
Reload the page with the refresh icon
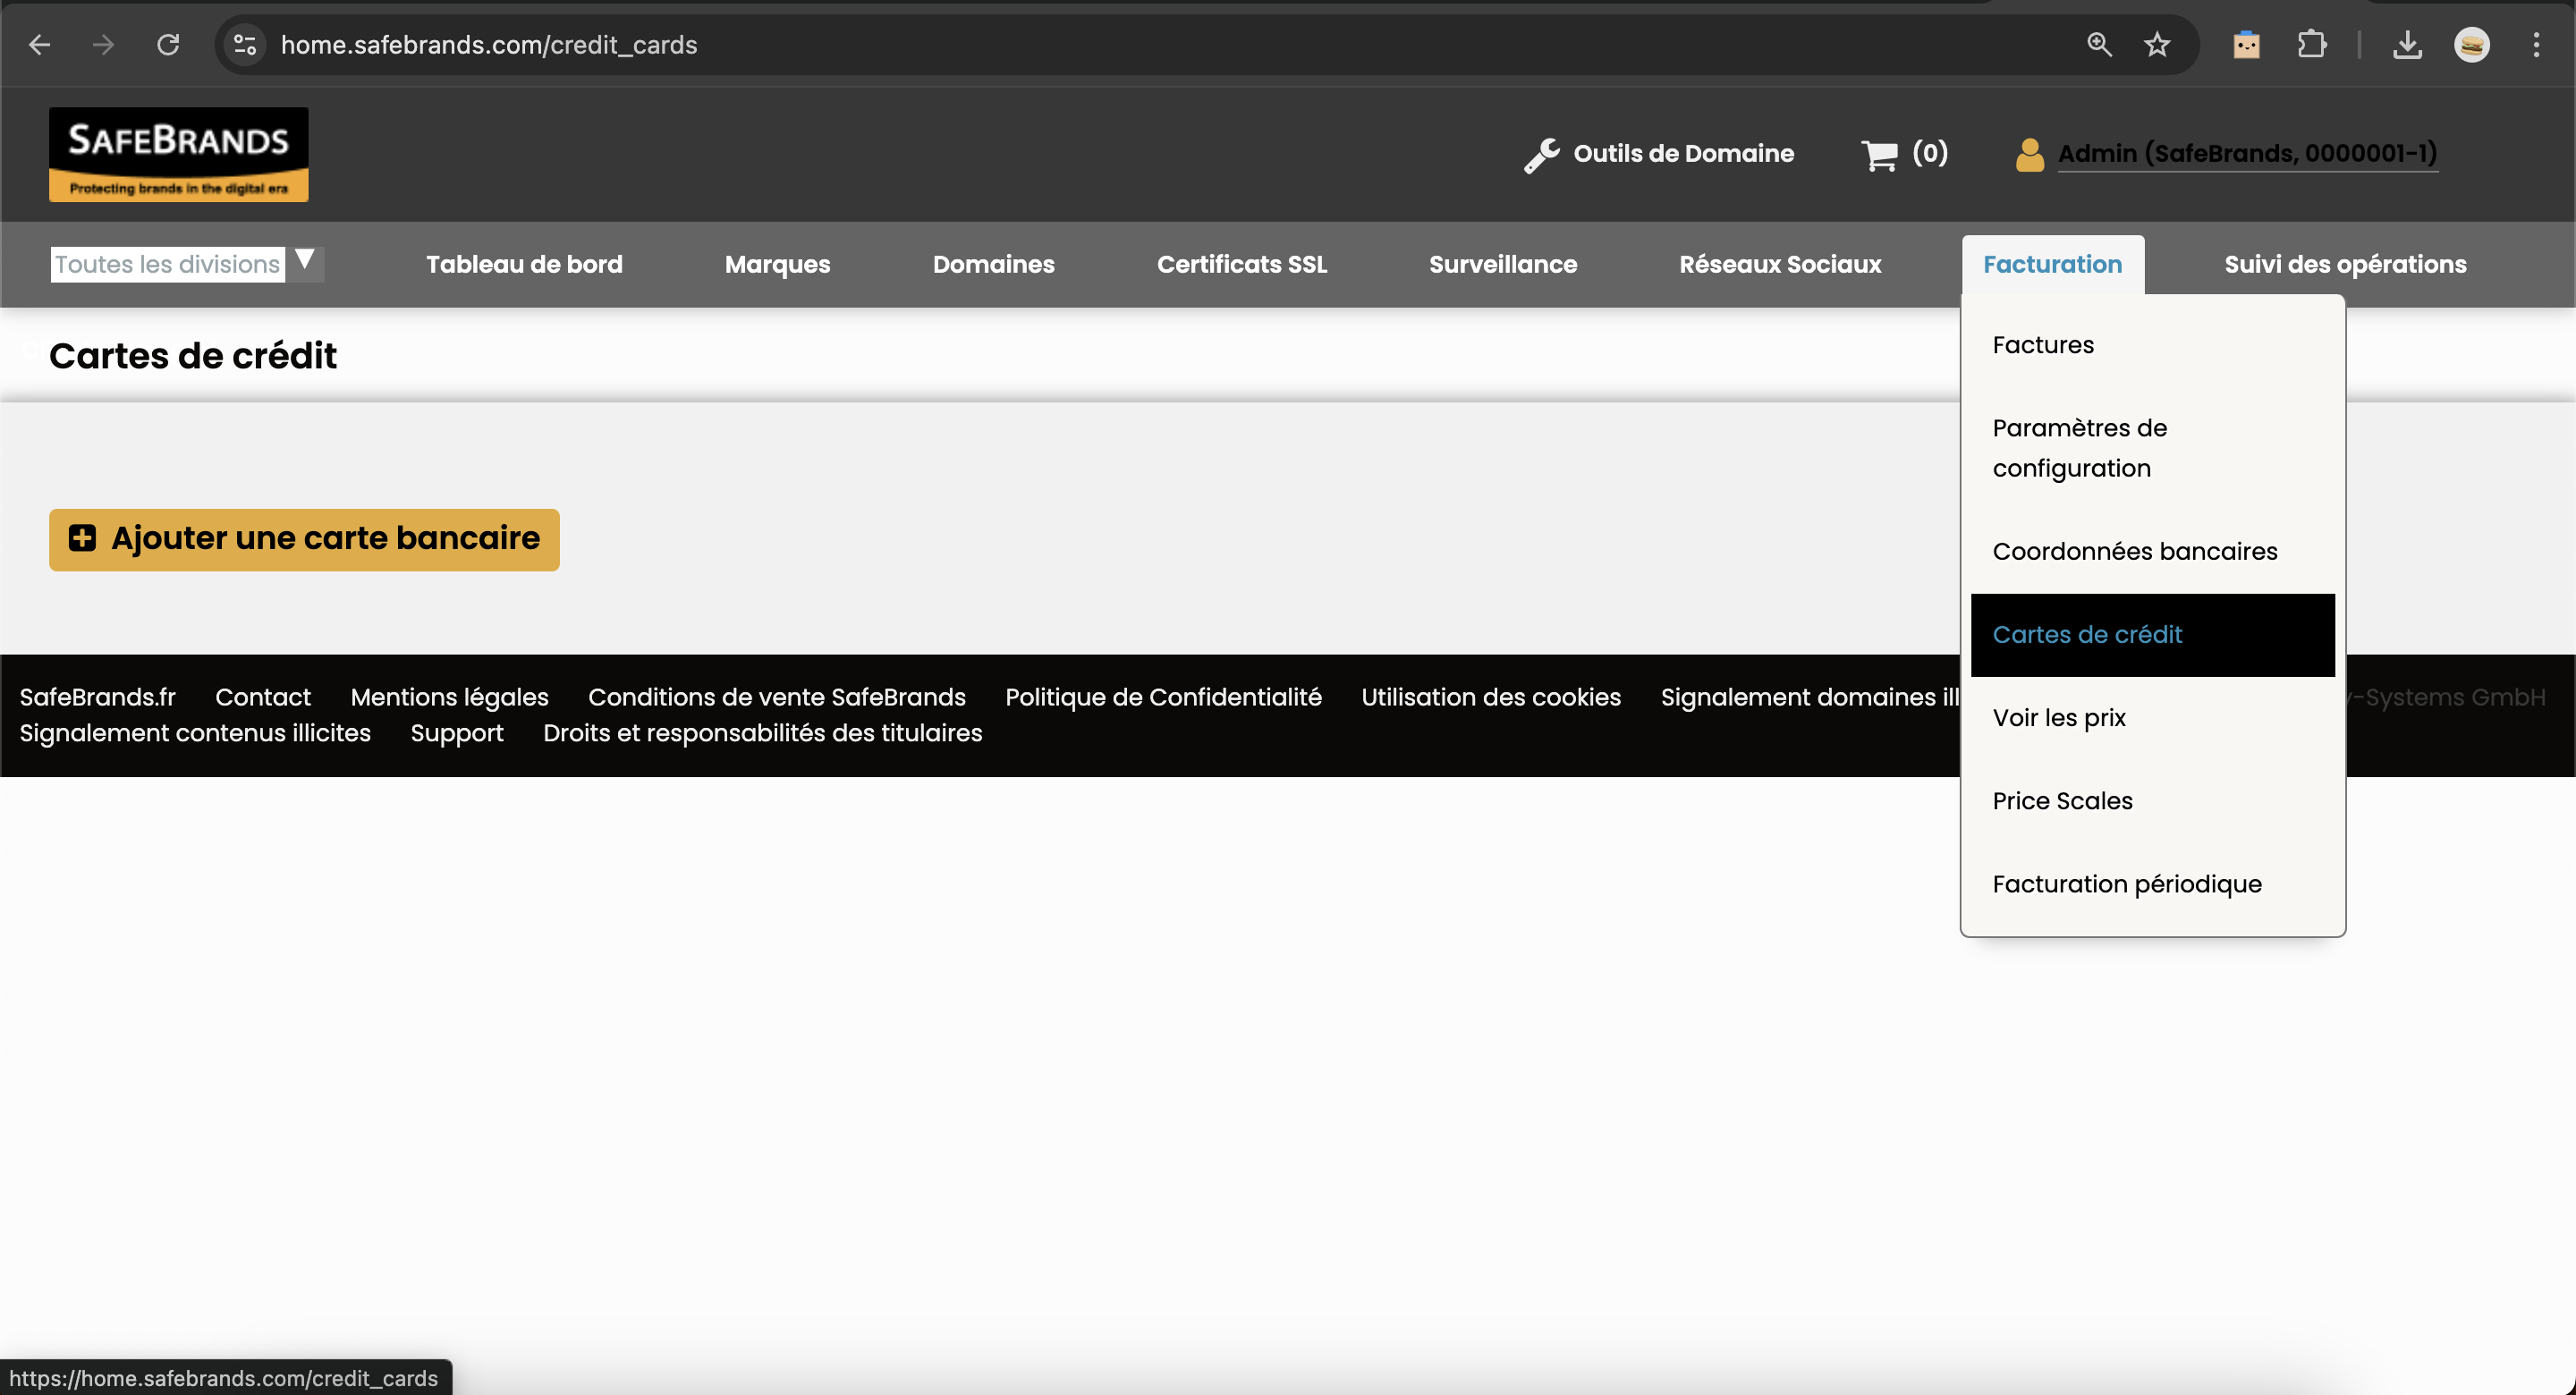pos(168,45)
